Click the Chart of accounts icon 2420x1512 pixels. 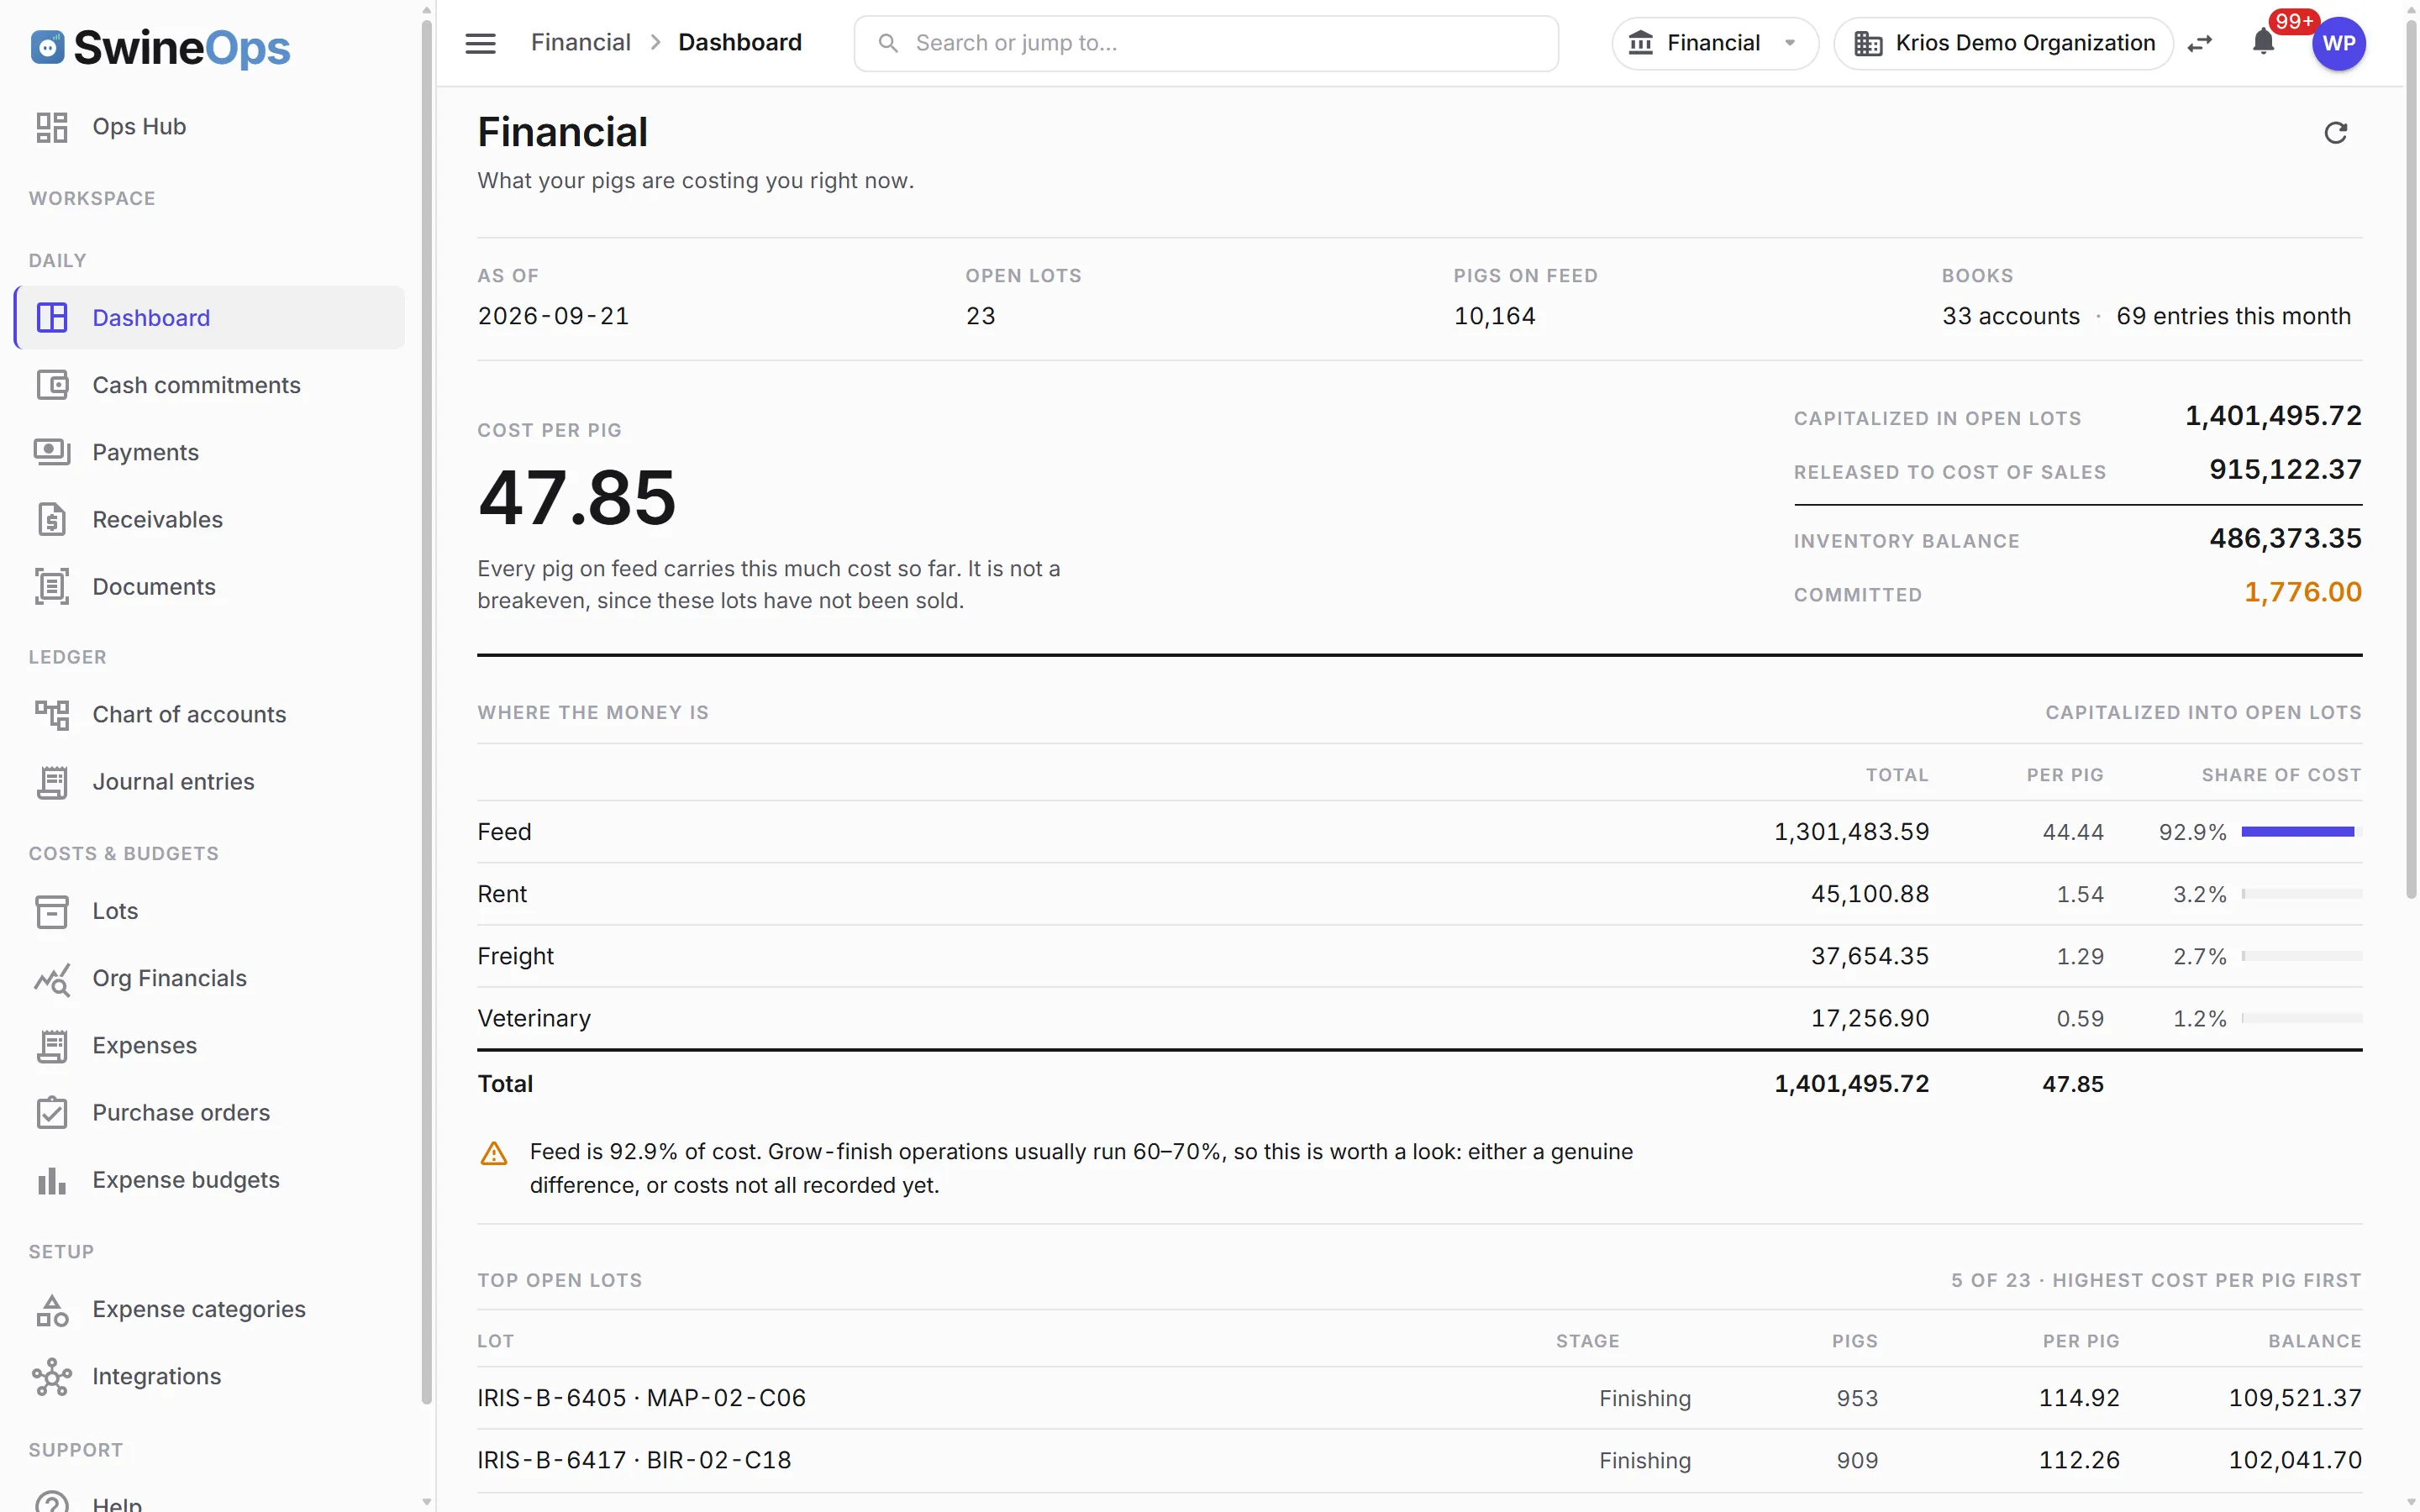(x=52, y=714)
